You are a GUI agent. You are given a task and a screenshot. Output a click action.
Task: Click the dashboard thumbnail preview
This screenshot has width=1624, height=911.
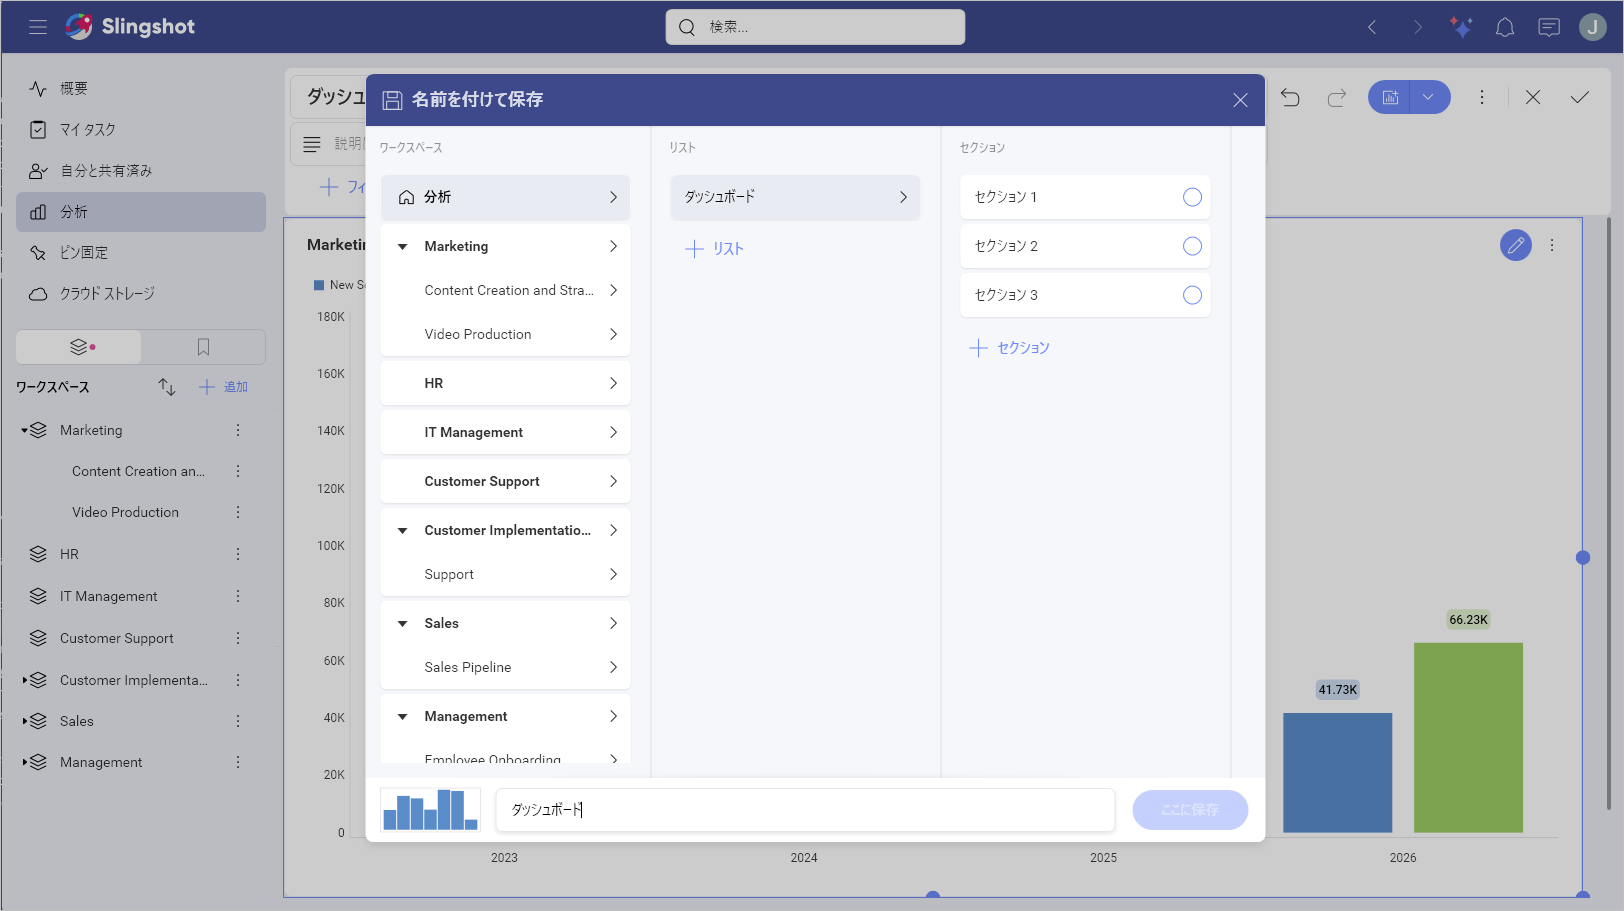click(x=431, y=810)
